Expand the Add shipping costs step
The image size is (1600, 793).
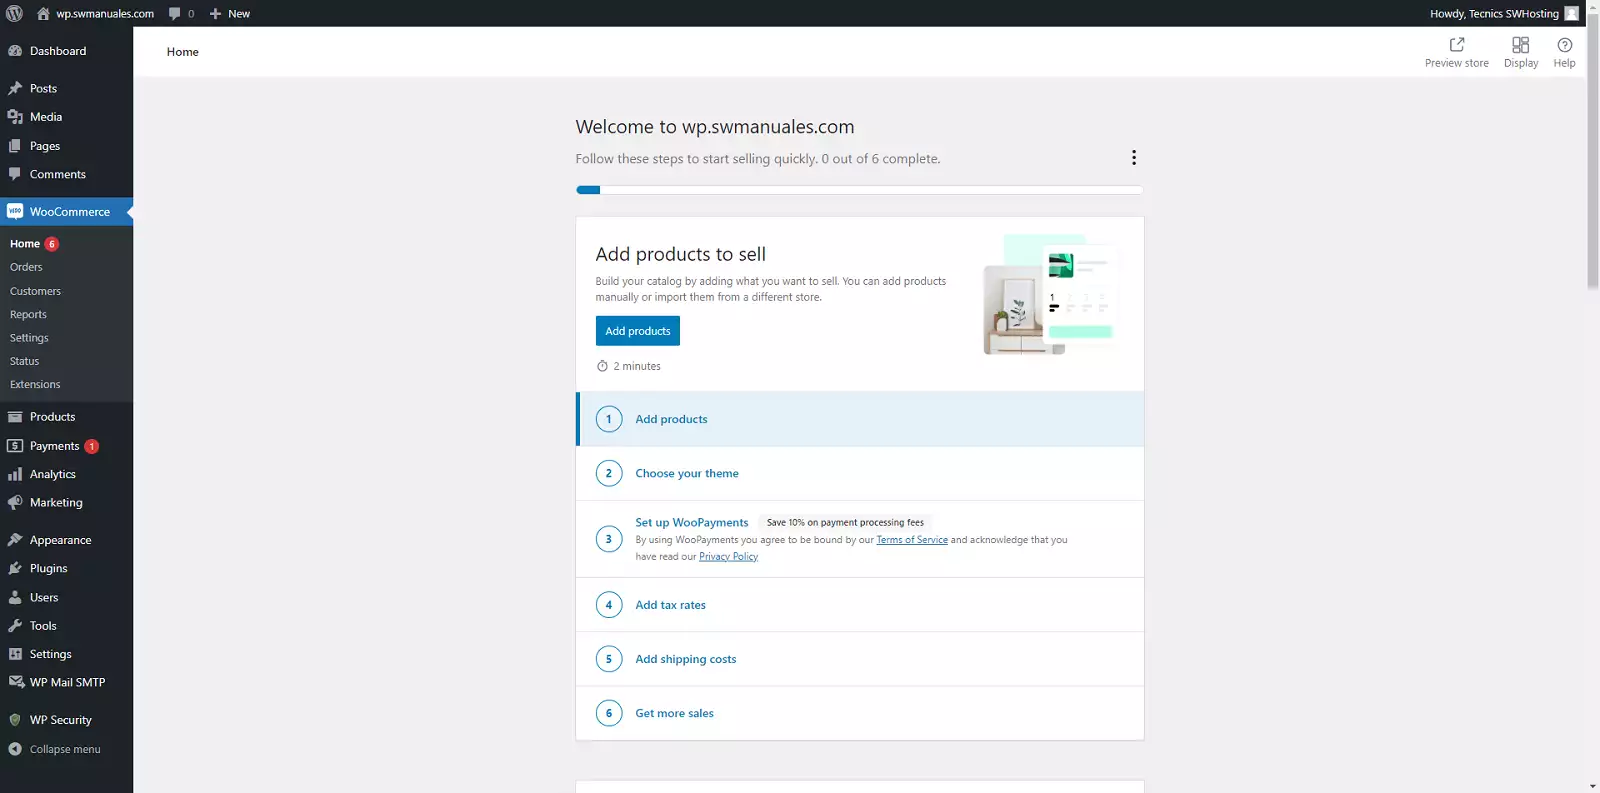685,659
